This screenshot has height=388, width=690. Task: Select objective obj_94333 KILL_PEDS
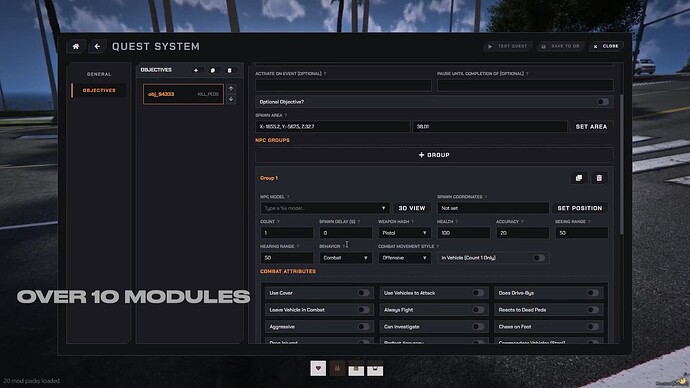point(183,94)
